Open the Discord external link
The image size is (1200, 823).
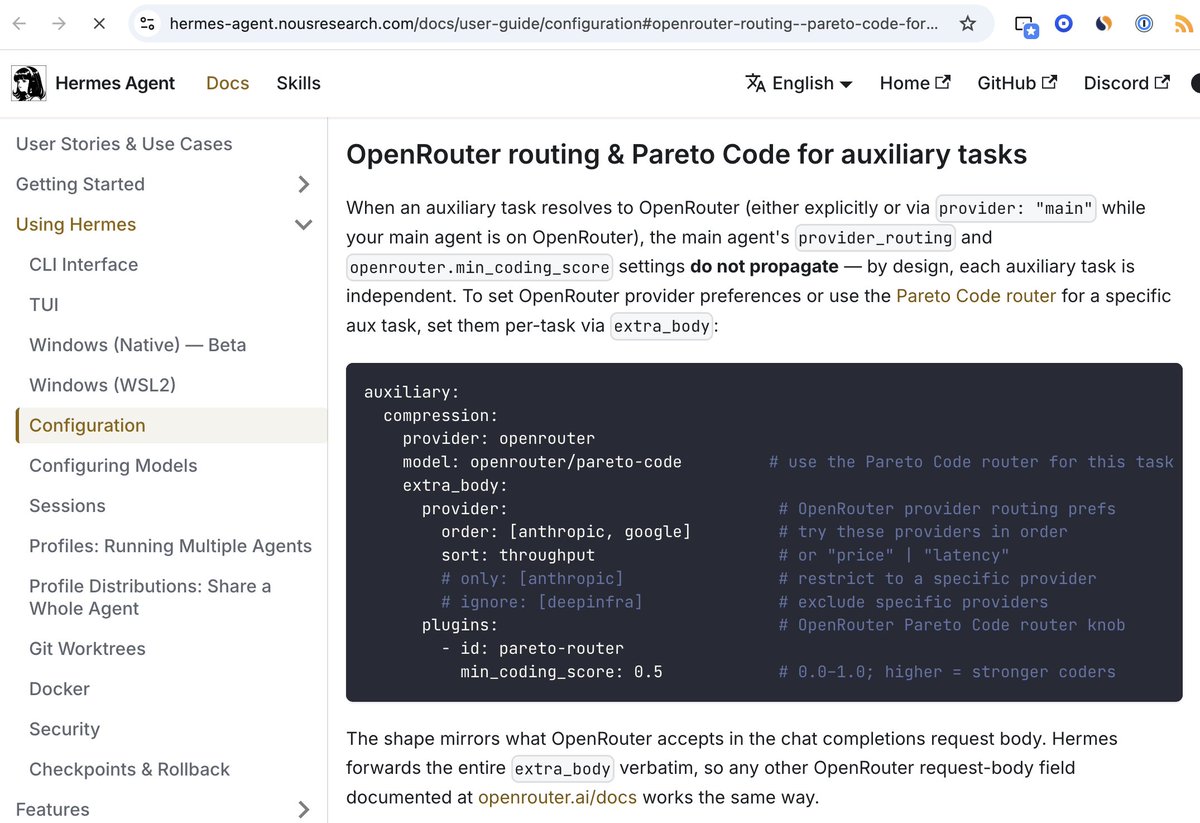[1127, 83]
